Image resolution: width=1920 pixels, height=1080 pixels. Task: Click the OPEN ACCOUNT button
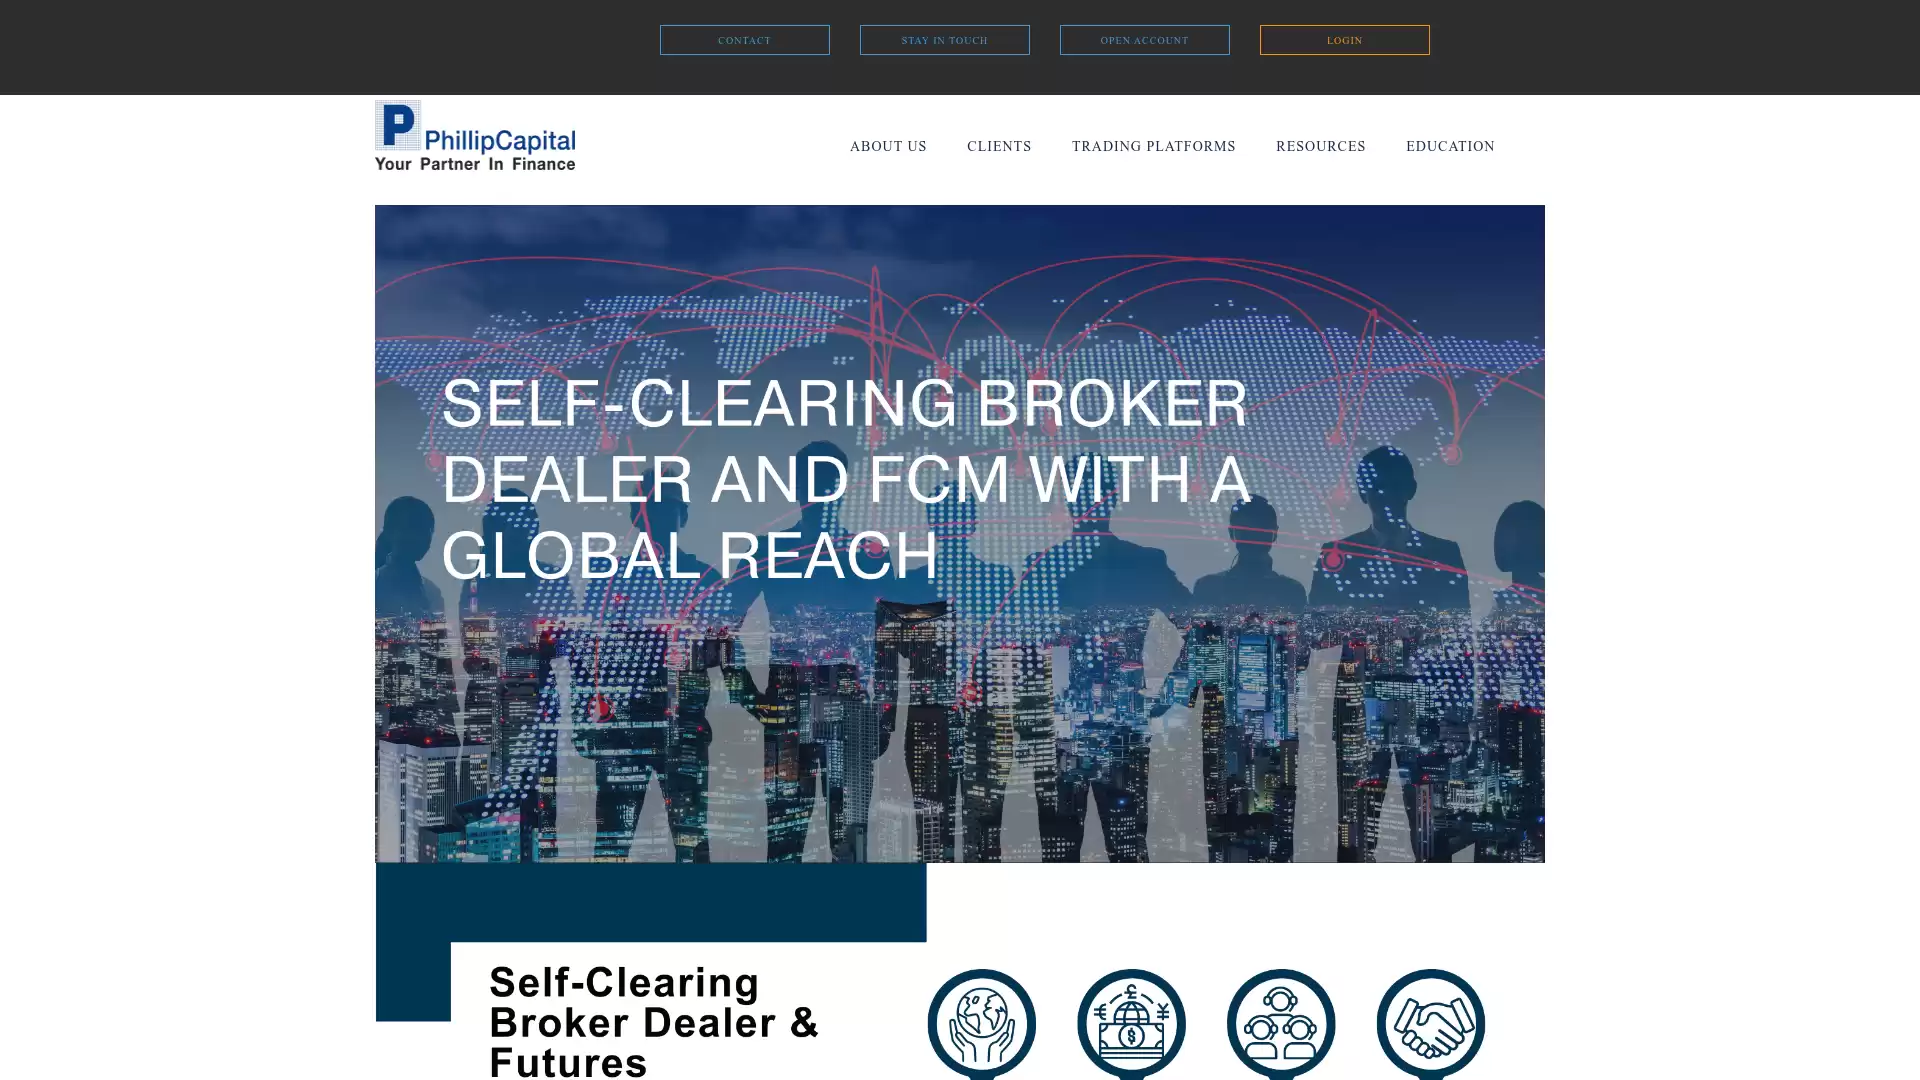[1145, 40]
